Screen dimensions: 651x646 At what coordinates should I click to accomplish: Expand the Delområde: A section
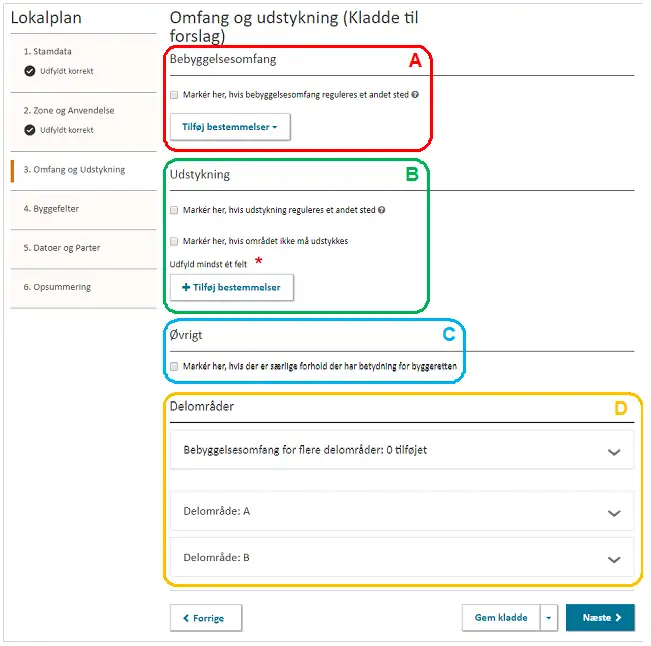614,512
